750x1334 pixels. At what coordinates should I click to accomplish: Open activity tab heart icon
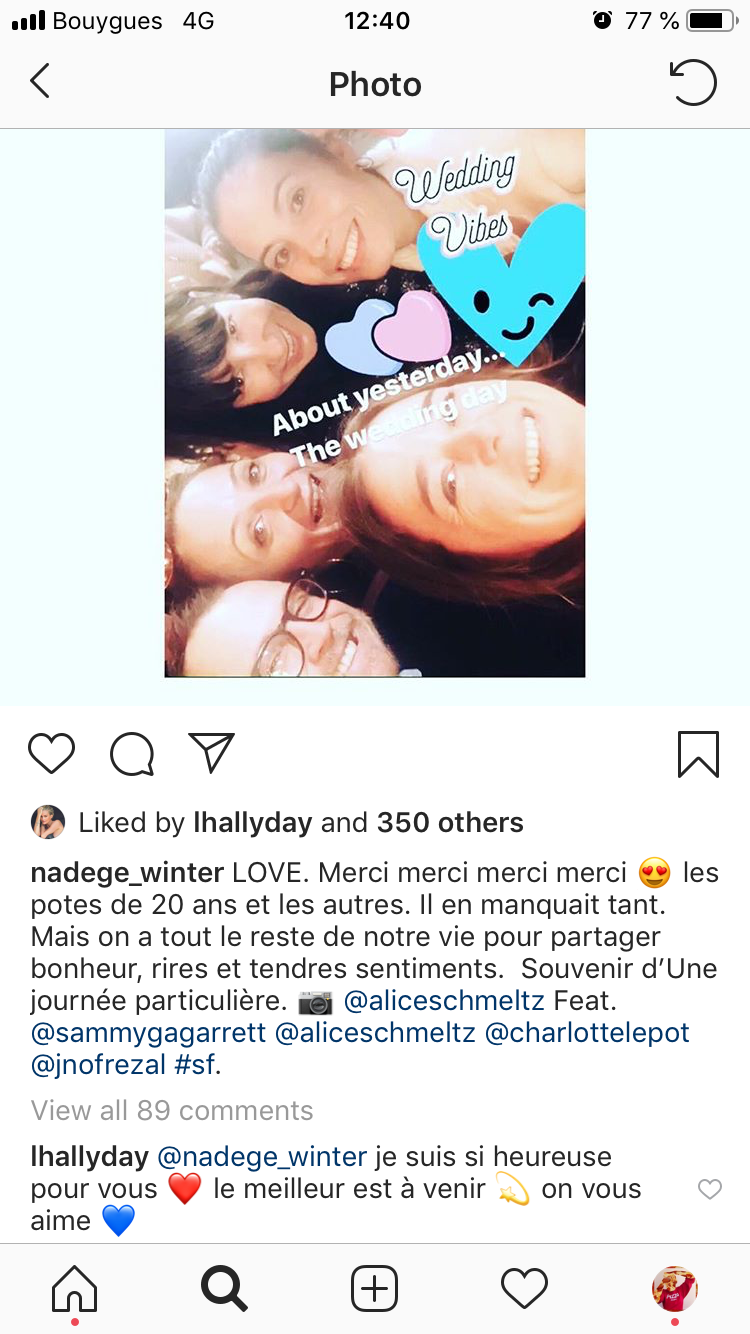524,1288
